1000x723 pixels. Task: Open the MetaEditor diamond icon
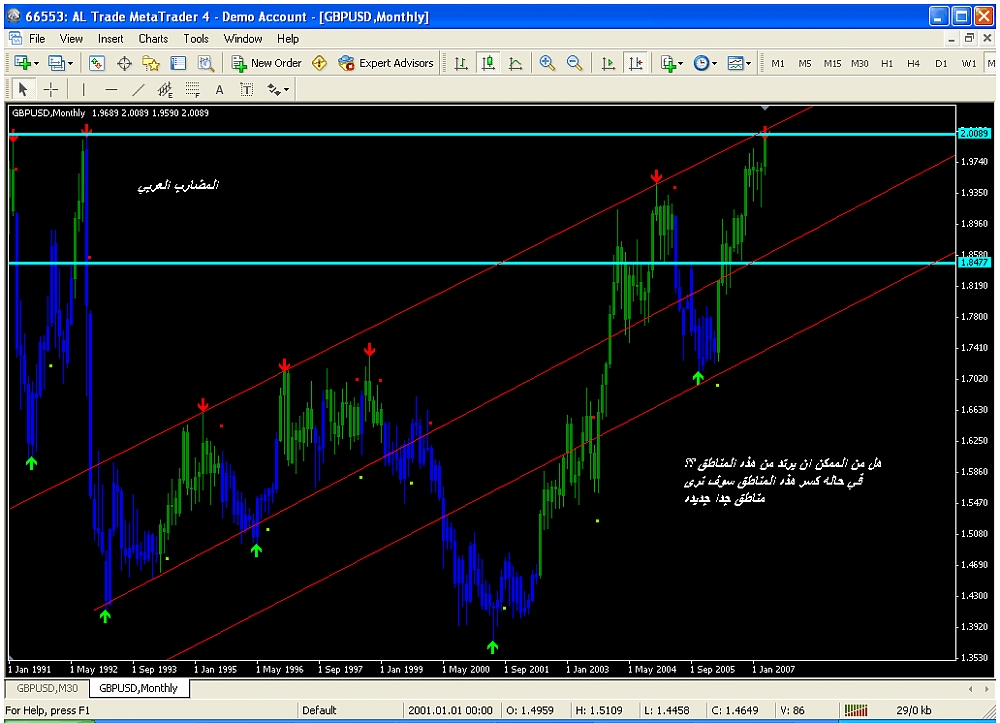pos(320,63)
